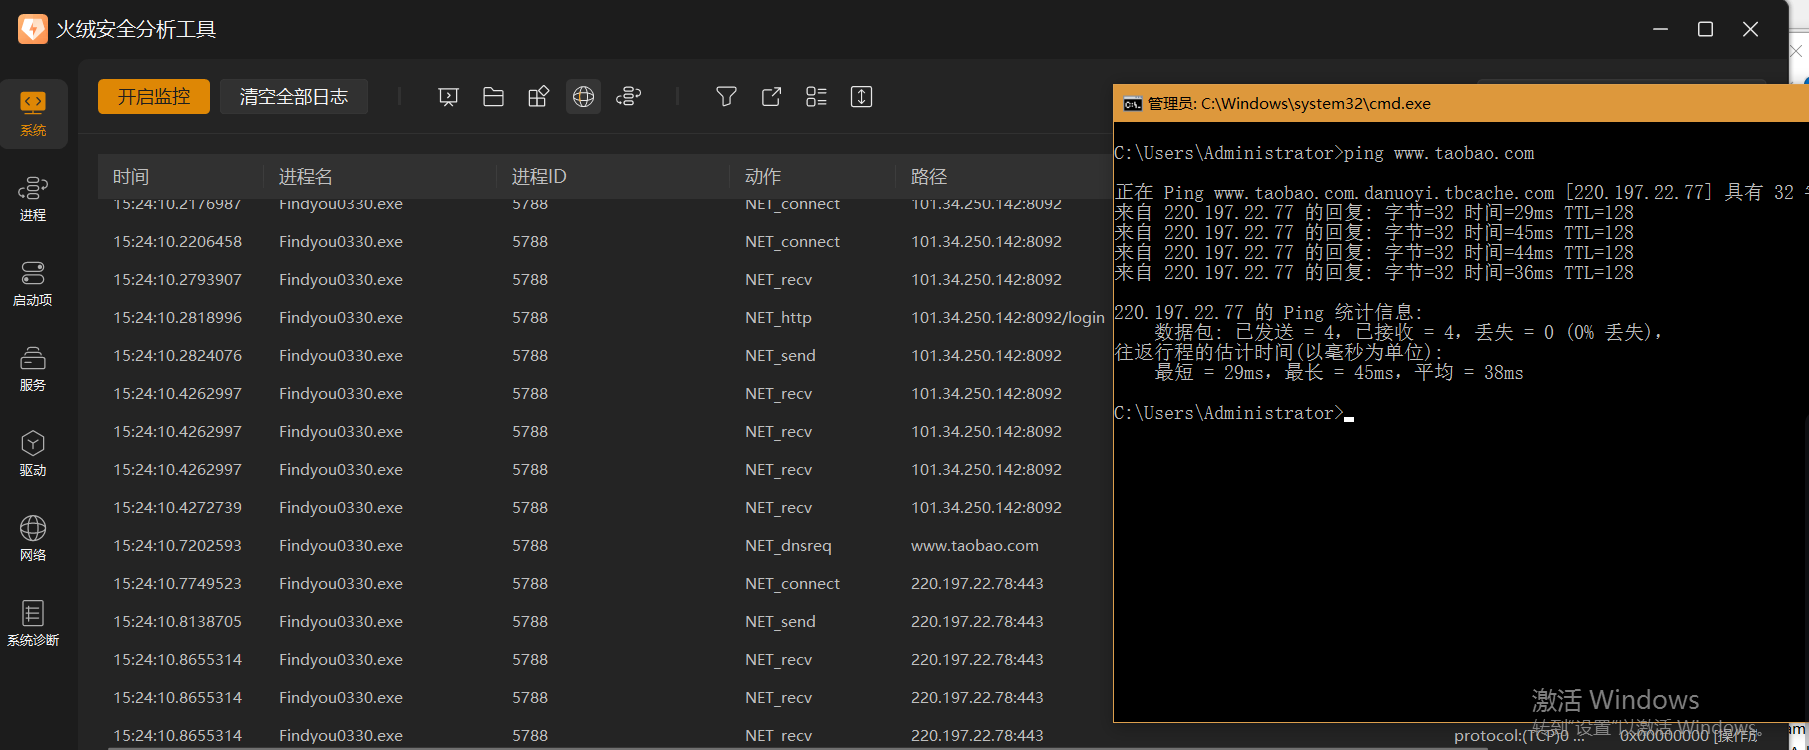
Task: Maximize the Huorong analysis tool window
Action: coord(1706,29)
